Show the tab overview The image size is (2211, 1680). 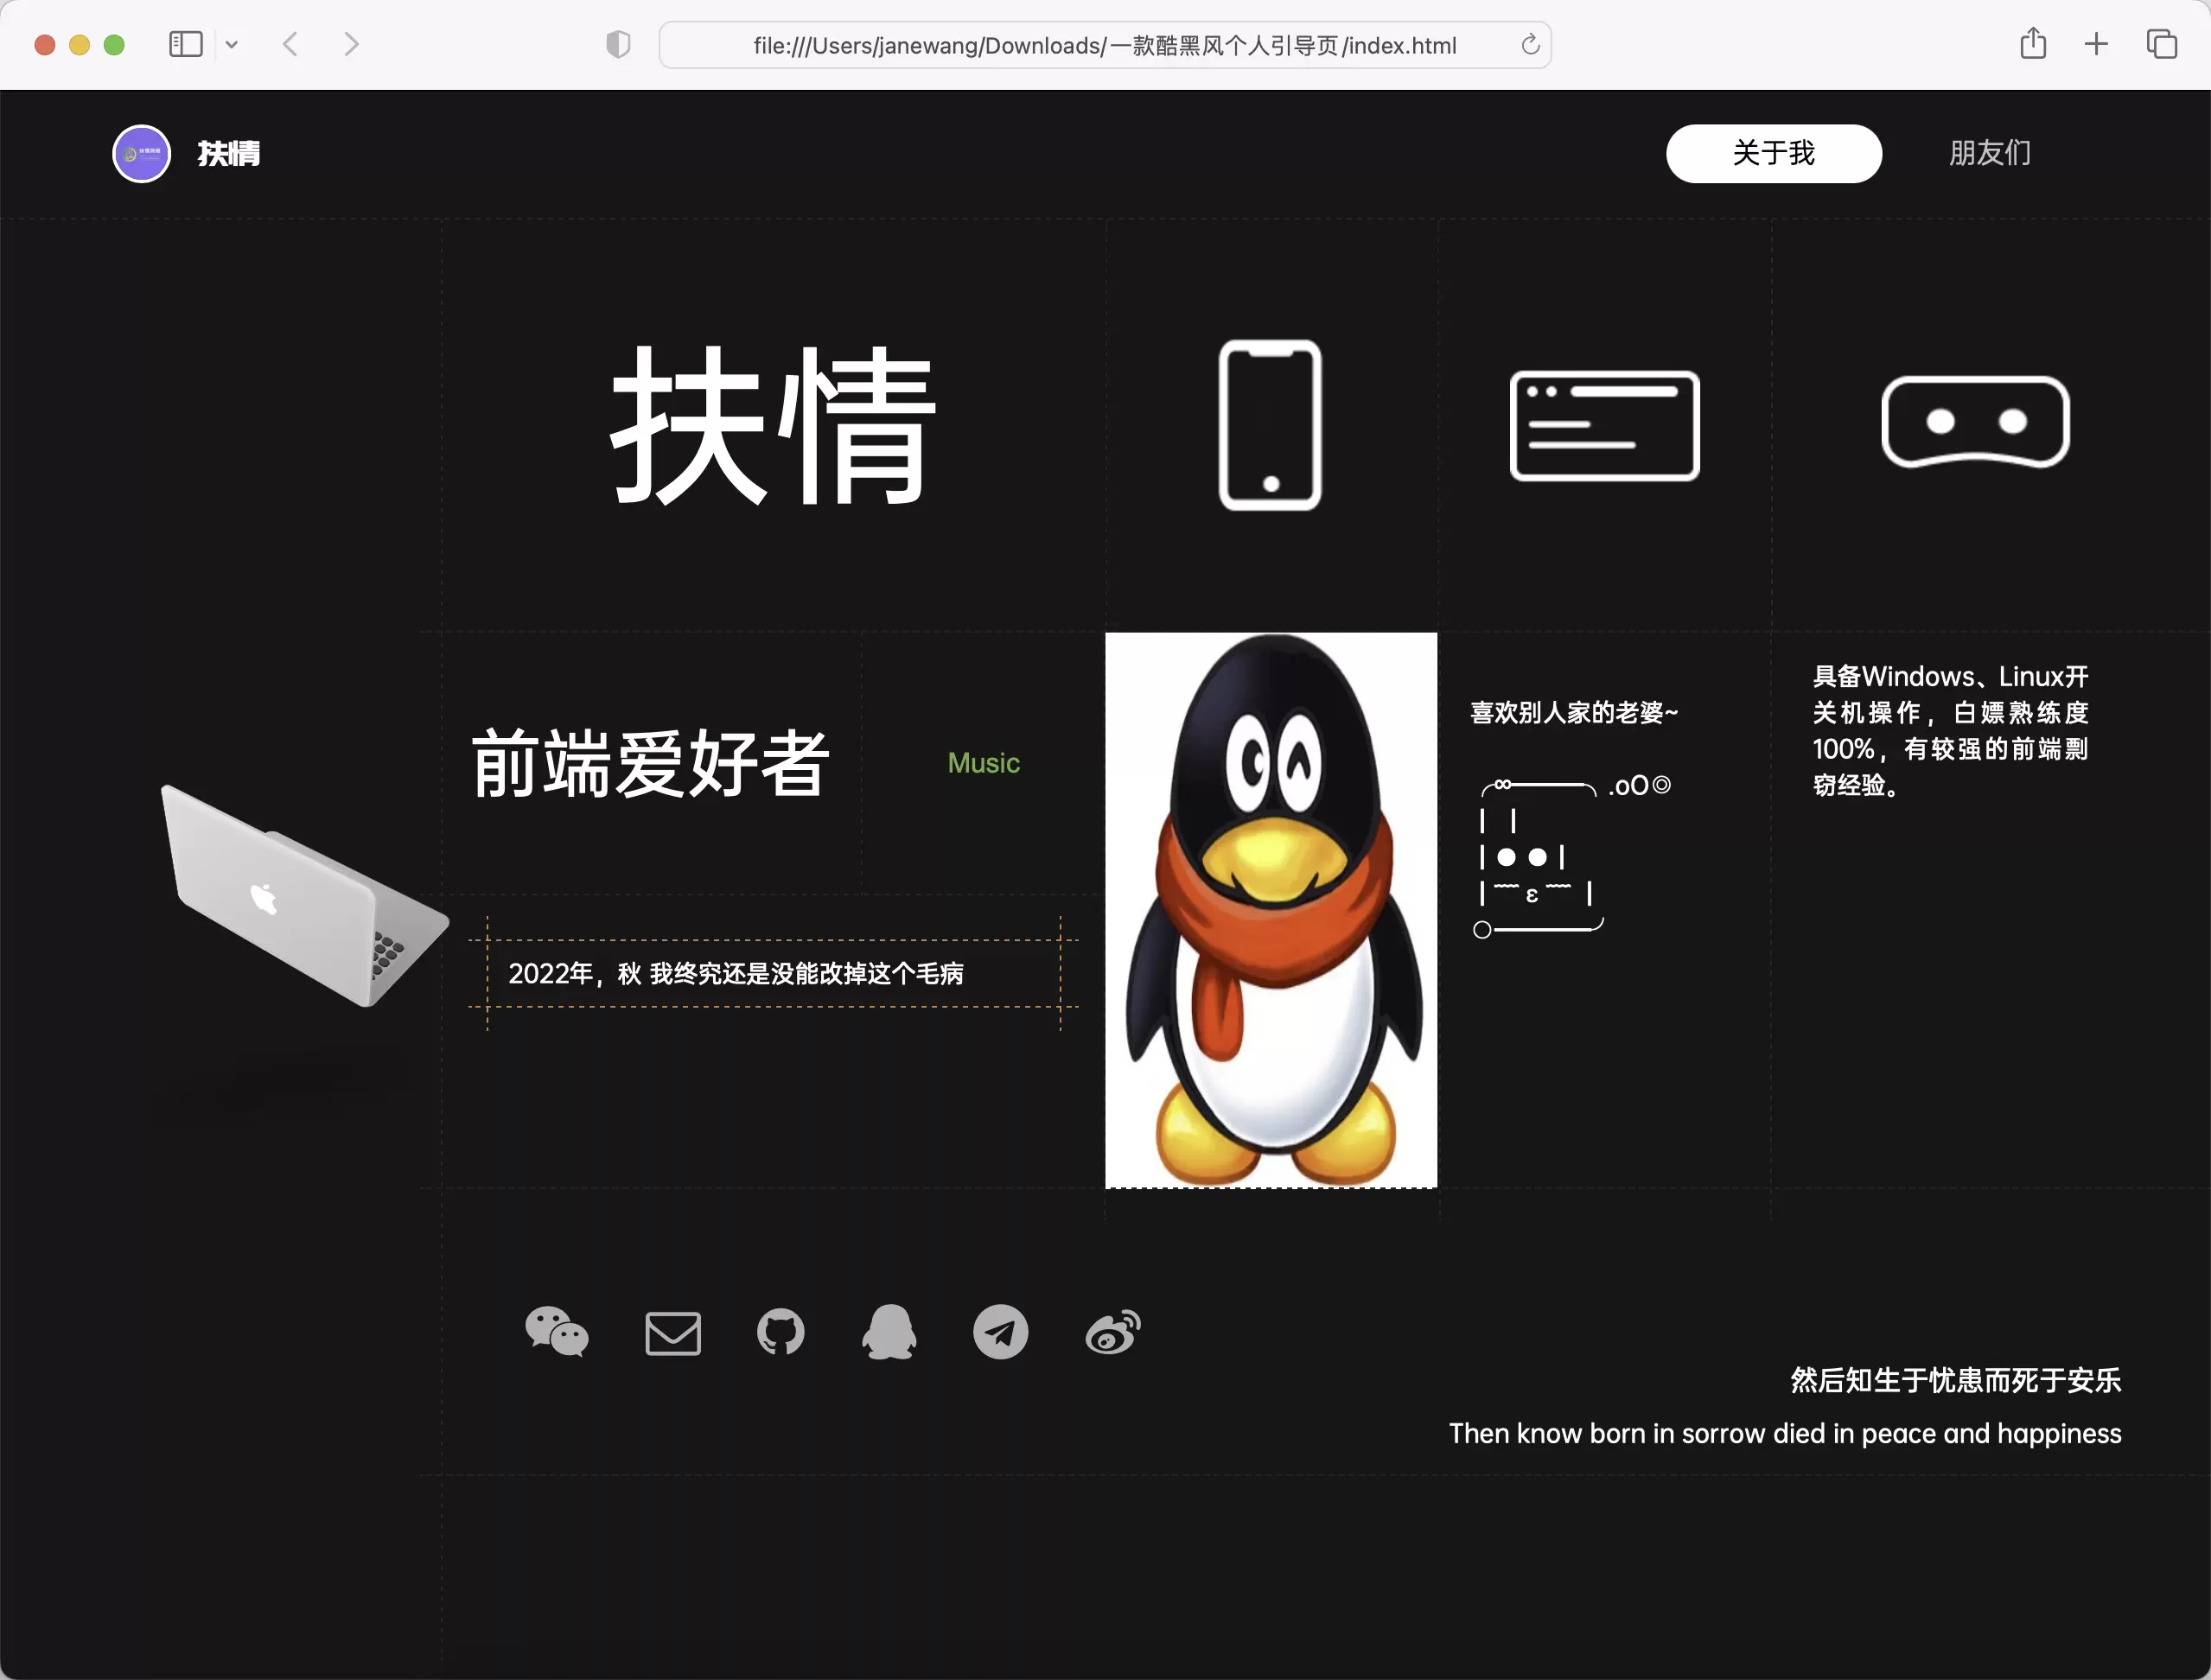click(x=2161, y=44)
